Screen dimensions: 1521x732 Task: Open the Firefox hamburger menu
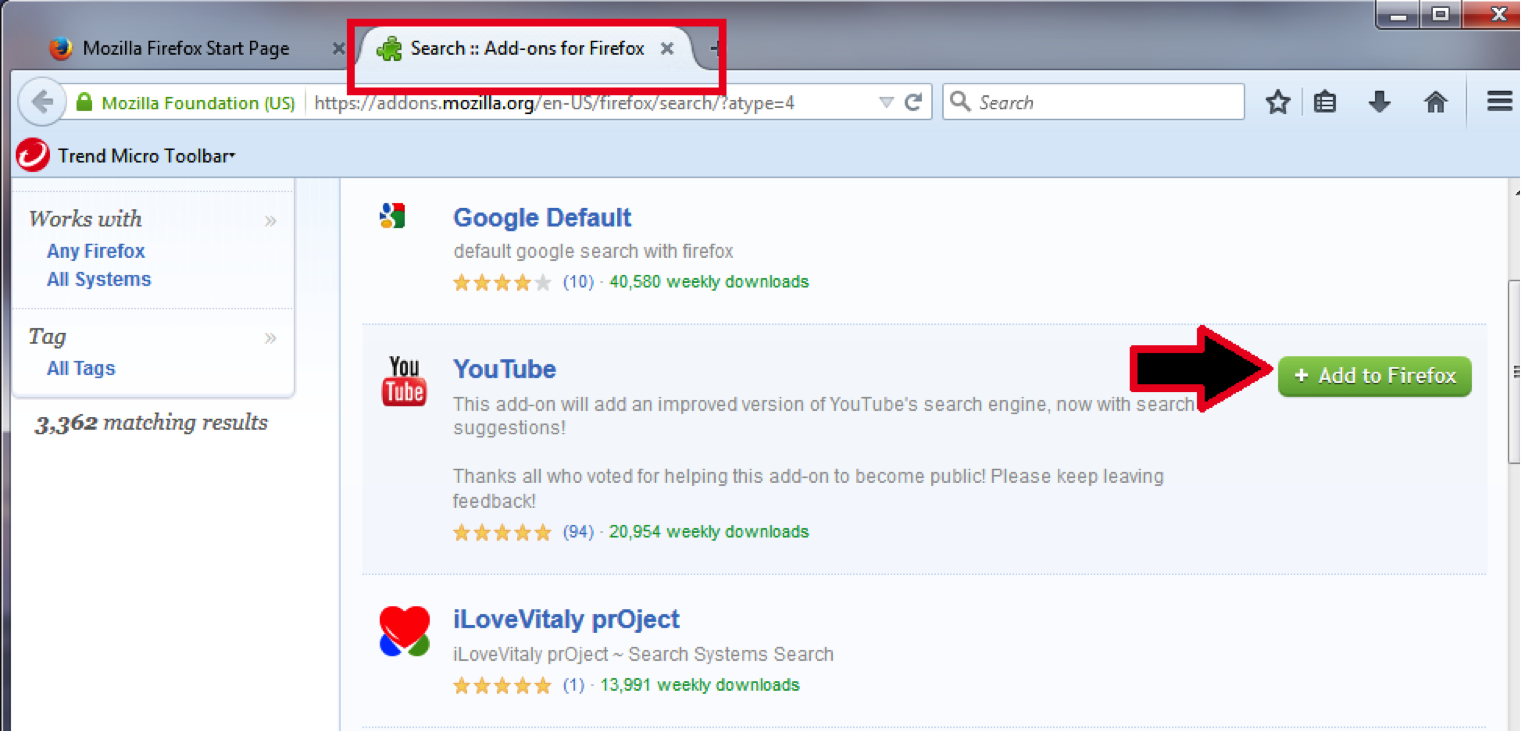tap(1499, 102)
